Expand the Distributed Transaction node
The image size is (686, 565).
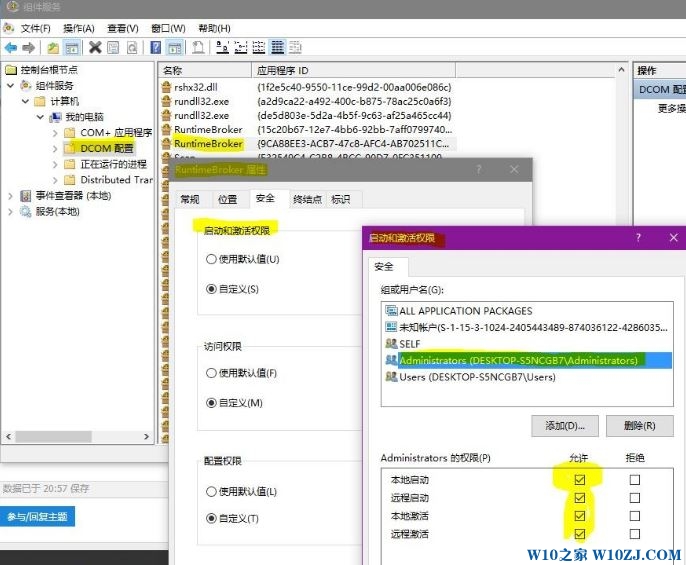coord(55,180)
